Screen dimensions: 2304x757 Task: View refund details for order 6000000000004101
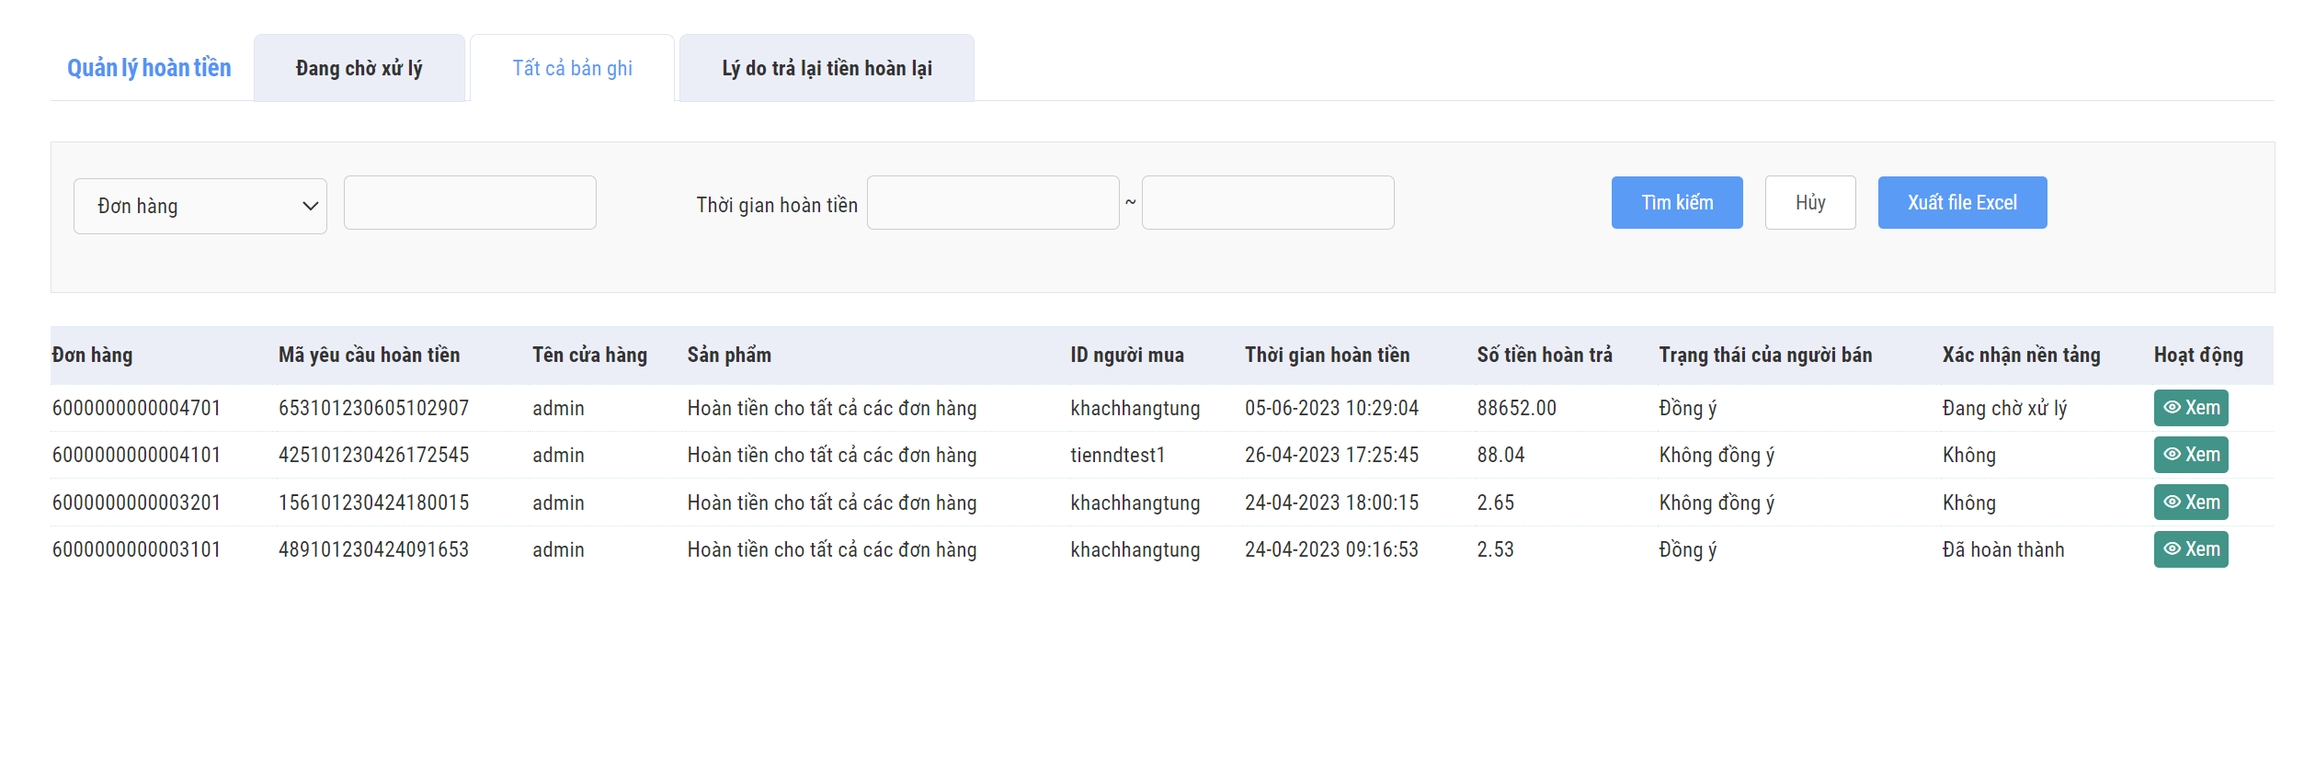(2190, 455)
